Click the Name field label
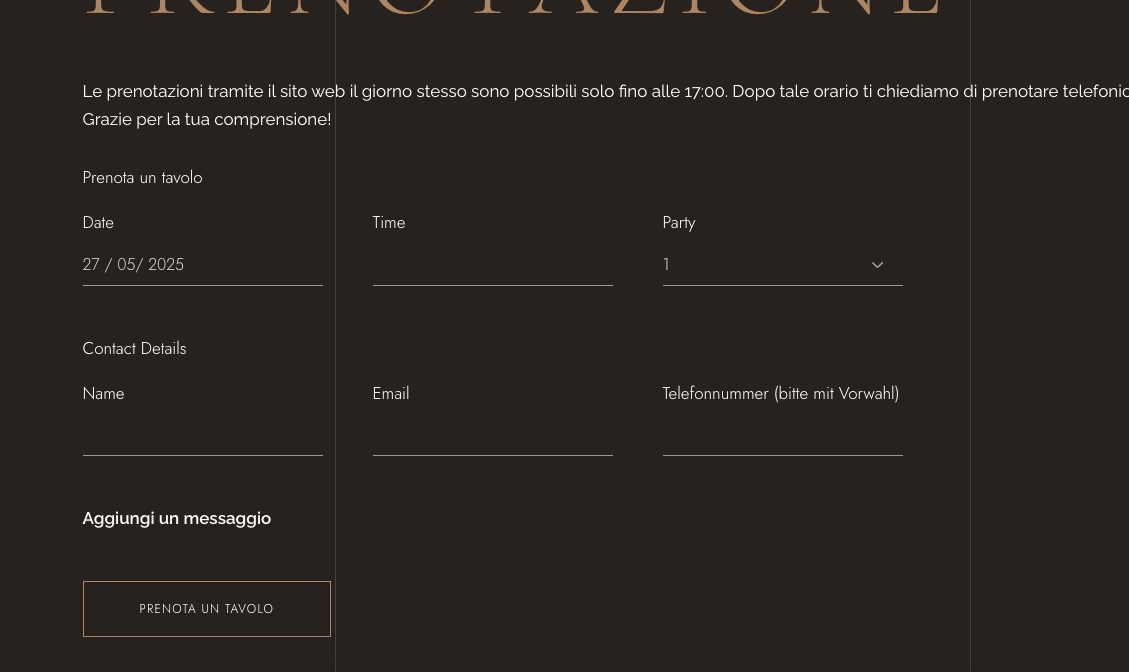 [103, 394]
